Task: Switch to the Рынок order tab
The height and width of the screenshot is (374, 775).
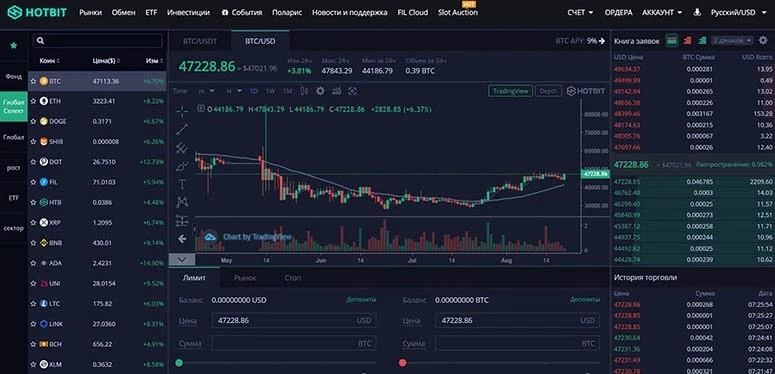Action: [x=245, y=278]
